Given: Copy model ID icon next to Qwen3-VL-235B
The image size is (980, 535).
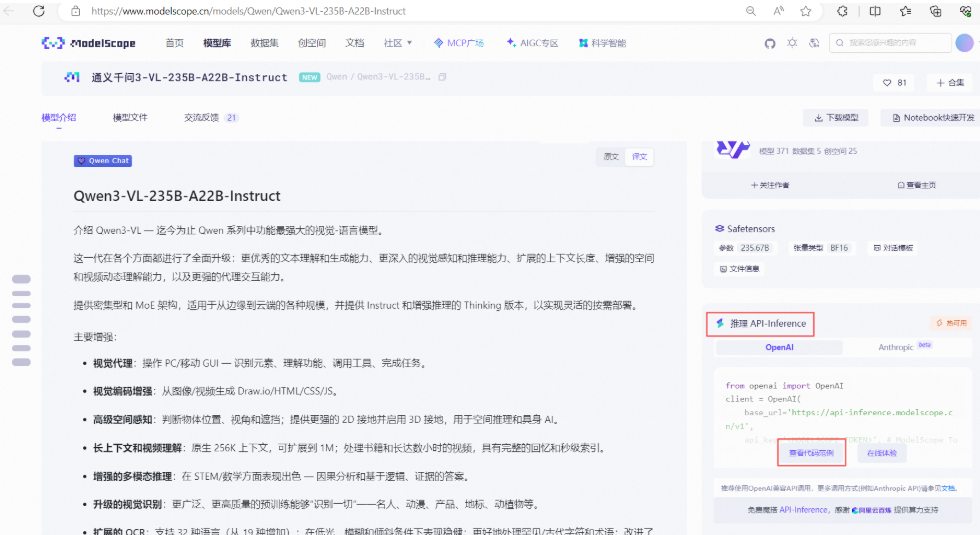Looking at the screenshot, I should point(442,77).
